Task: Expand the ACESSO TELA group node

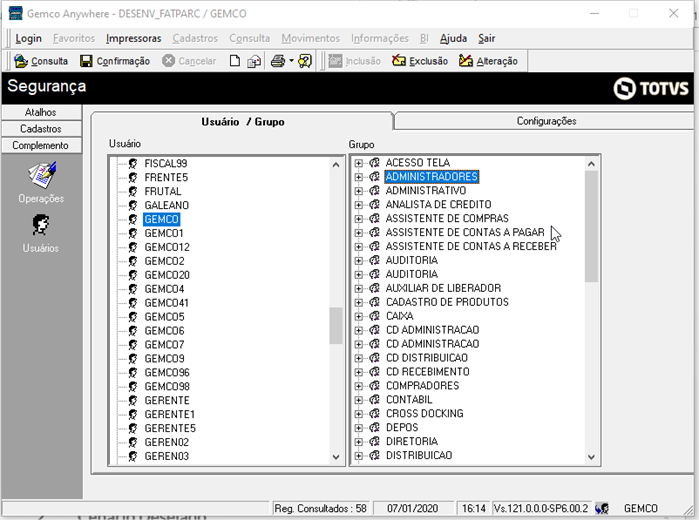Action: pos(358,163)
